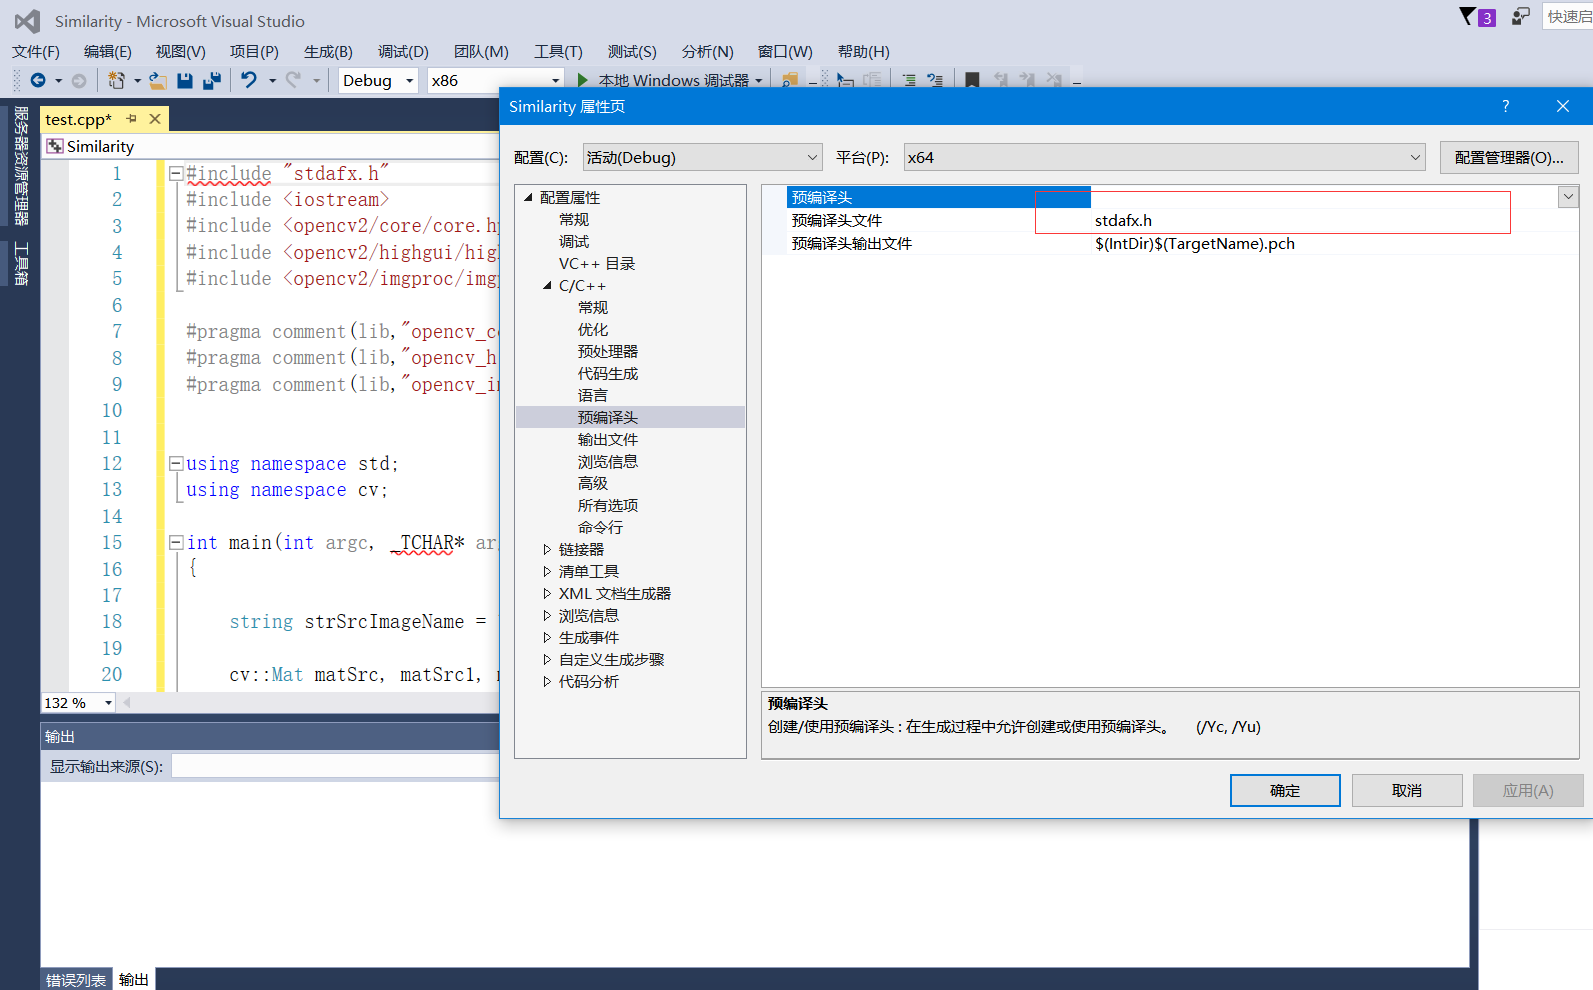
Task: Click the comment-out lines toolbar icon
Action: pos(909,80)
